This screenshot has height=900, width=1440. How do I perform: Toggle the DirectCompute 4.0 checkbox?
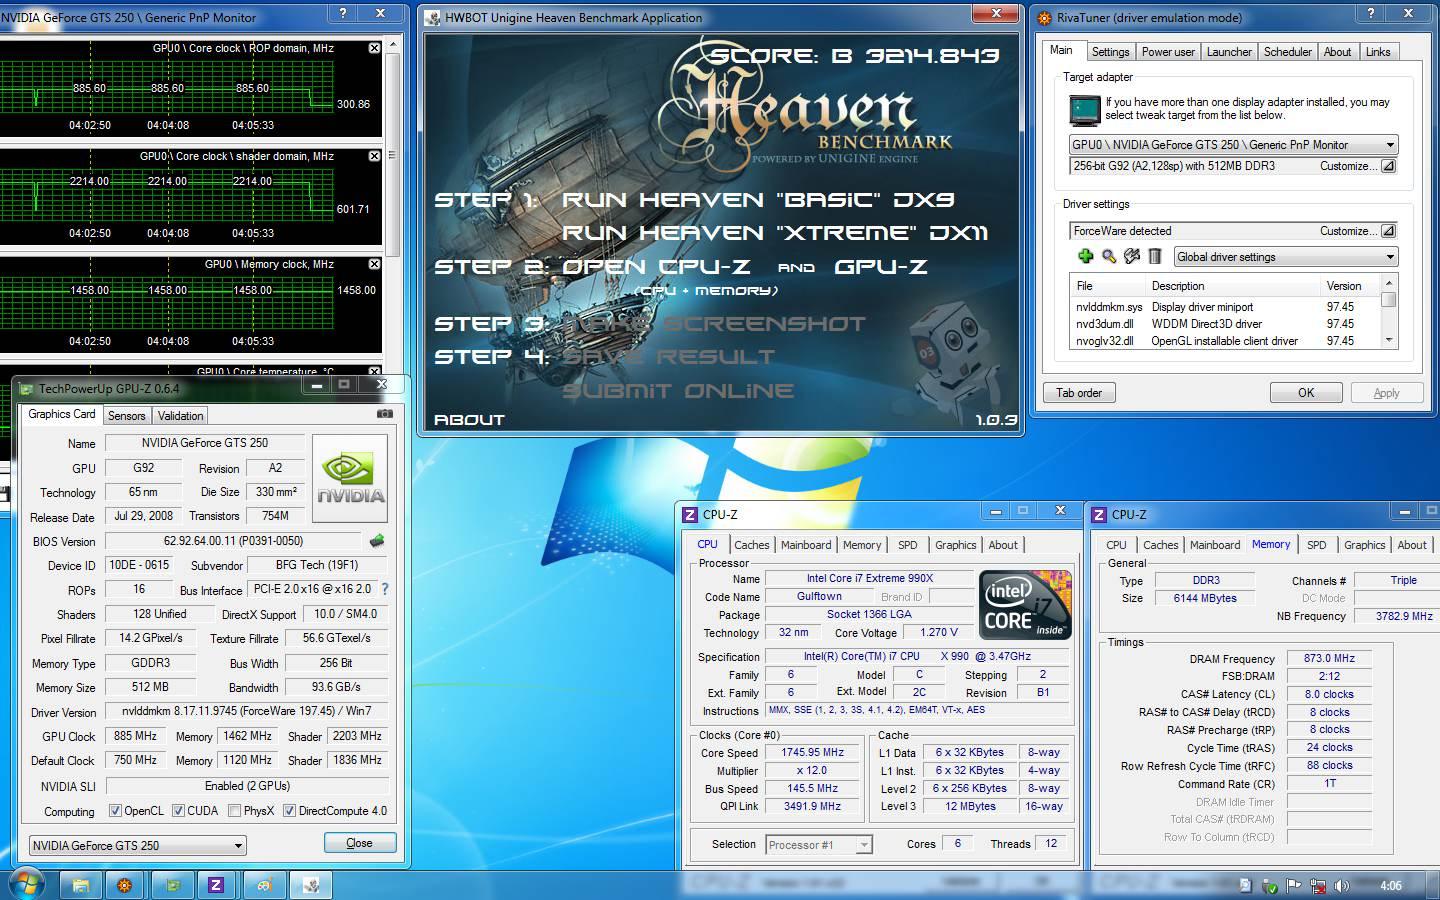point(289,811)
